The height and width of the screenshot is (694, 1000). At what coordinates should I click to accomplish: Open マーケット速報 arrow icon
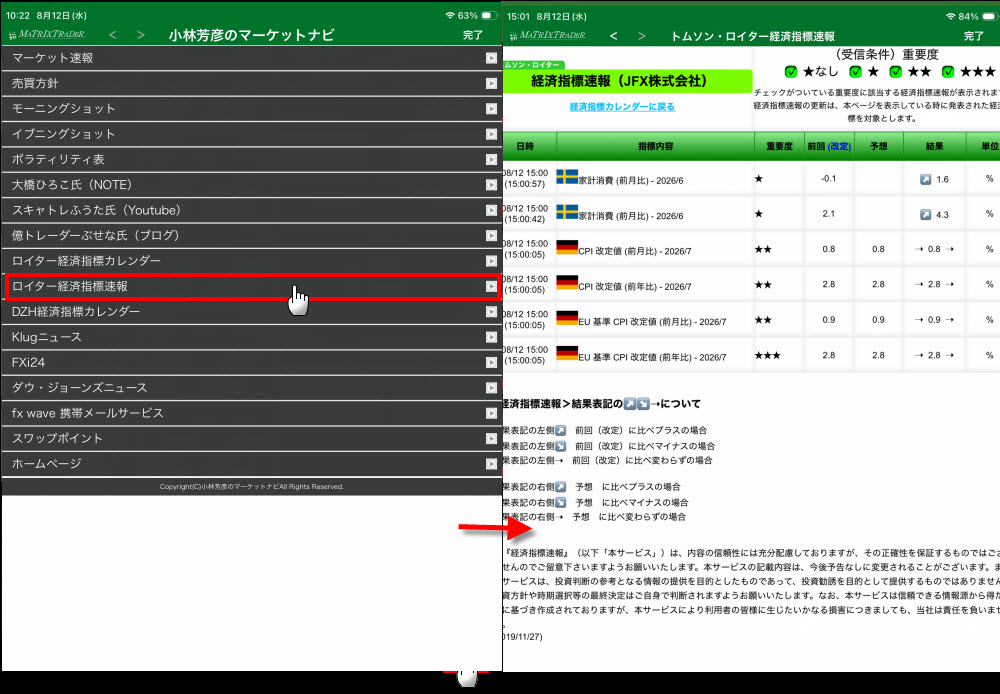(491, 58)
